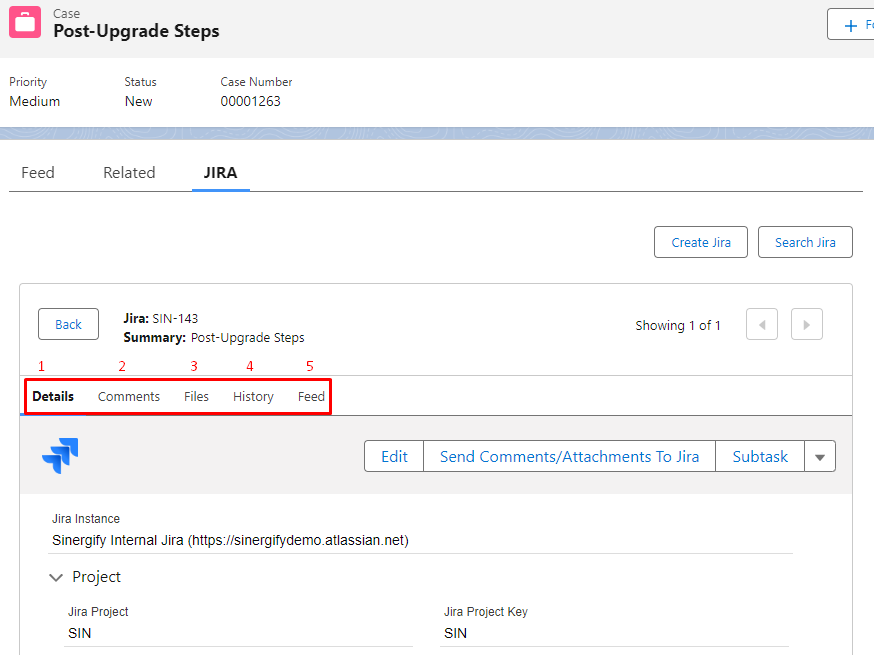Open the Jira Details tab
This screenshot has height=655, width=874.
53,396
